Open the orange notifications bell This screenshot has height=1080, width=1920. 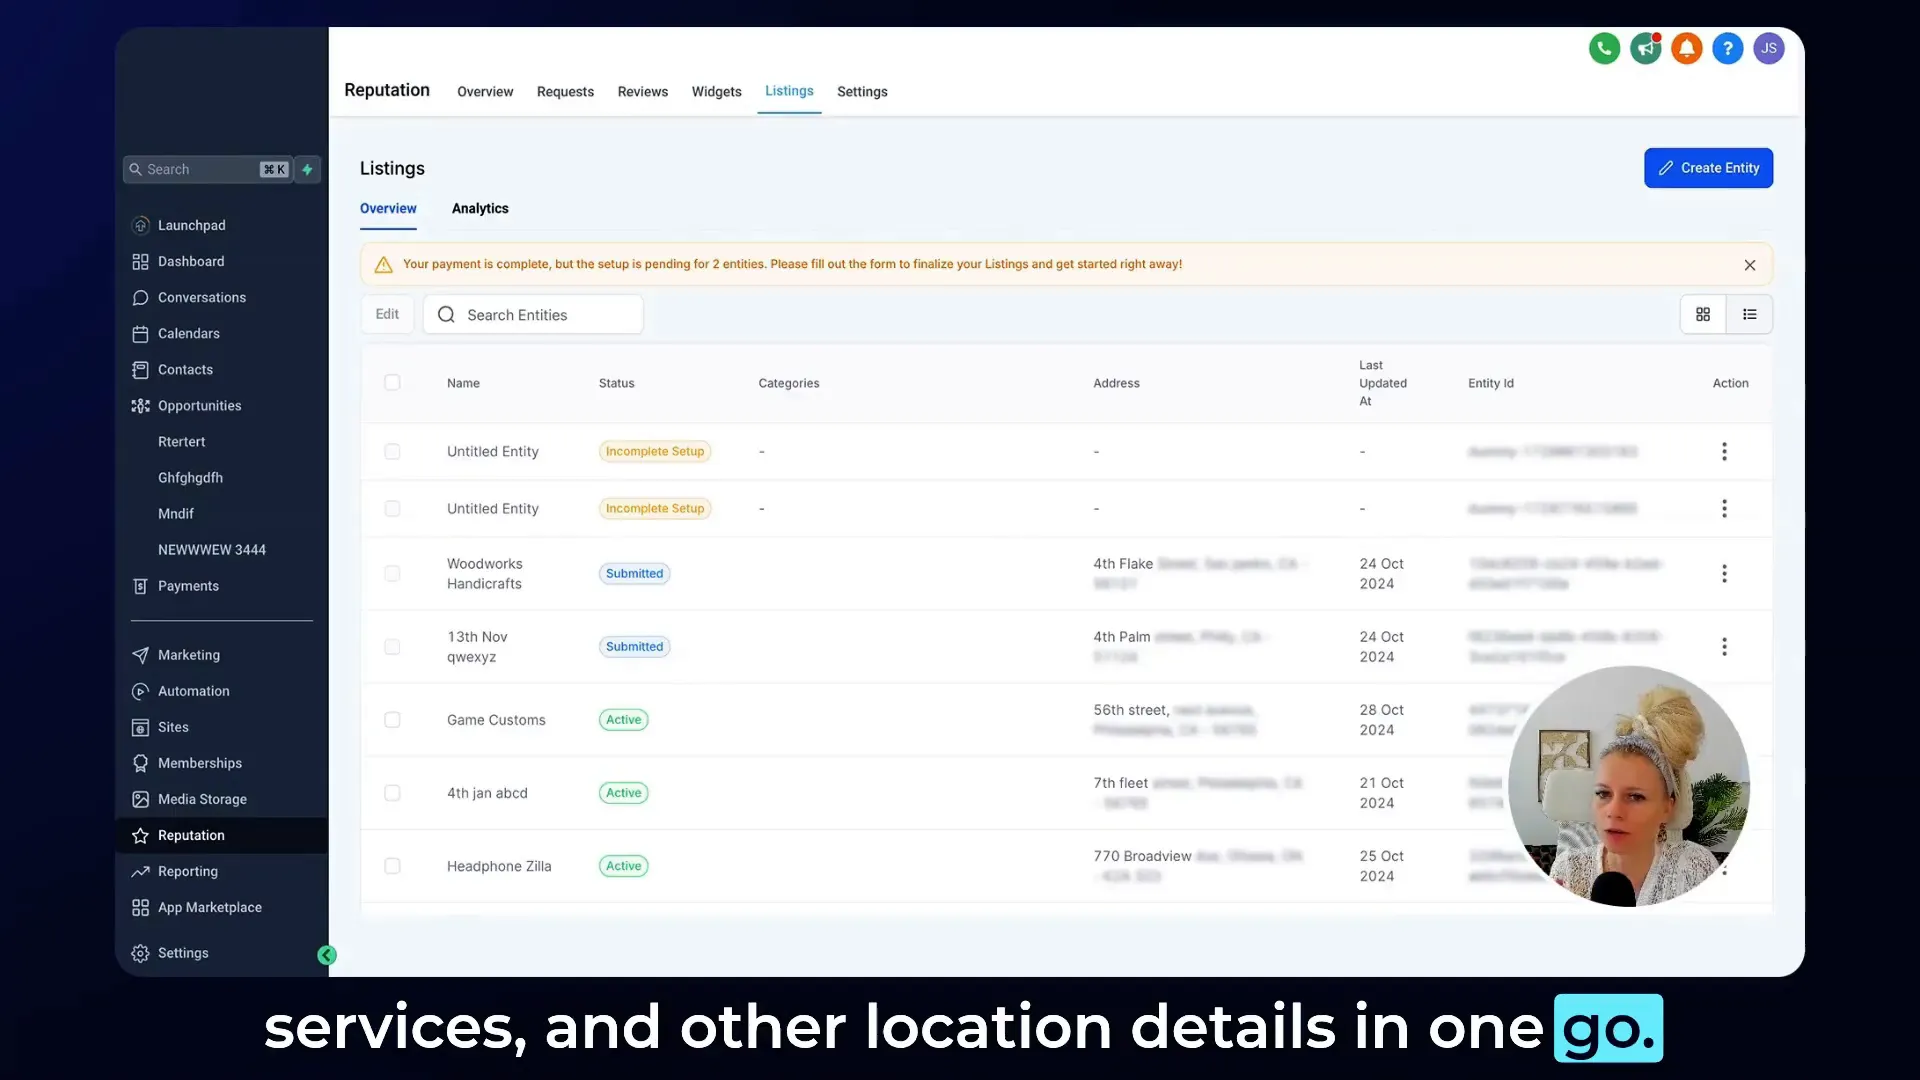click(1686, 48)
